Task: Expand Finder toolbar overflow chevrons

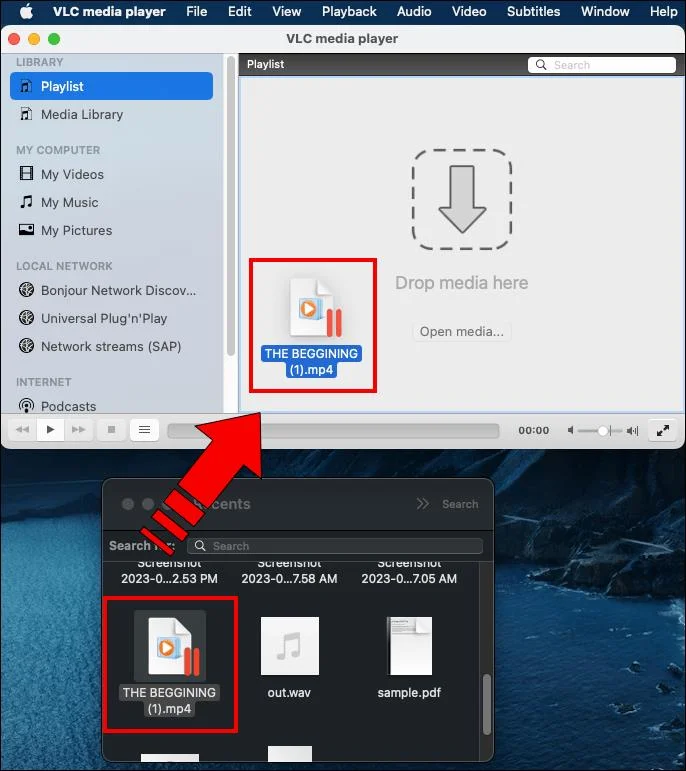Action: pos(422,504)
